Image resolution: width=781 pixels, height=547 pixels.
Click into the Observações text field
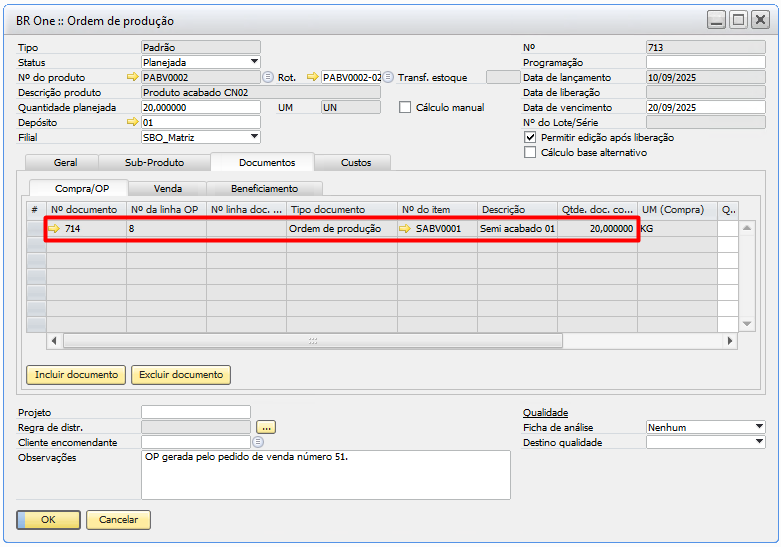325,474
